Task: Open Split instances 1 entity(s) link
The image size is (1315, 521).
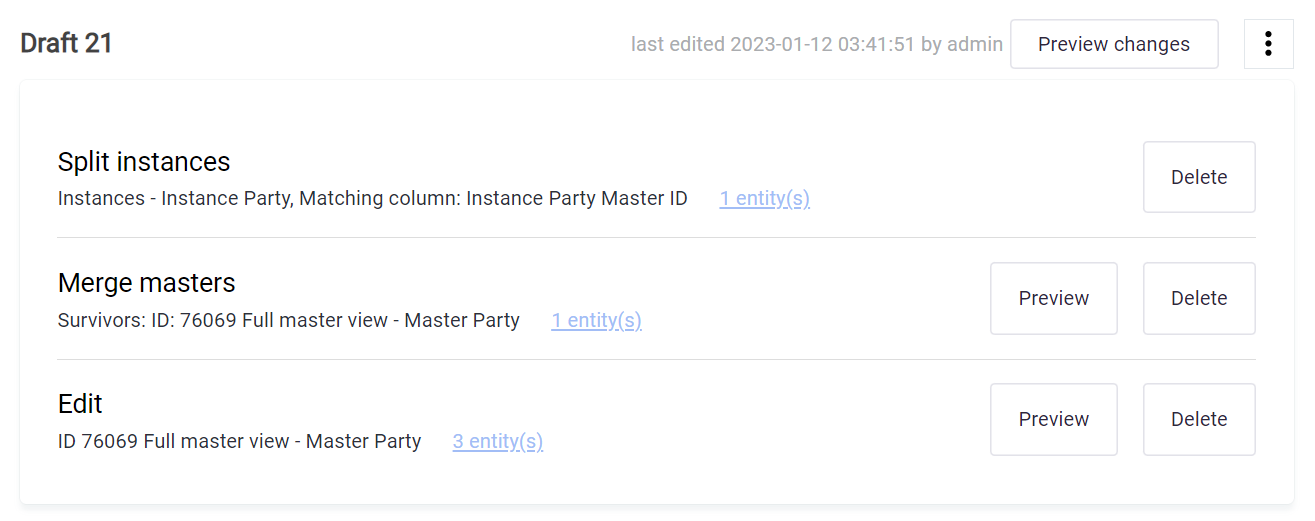Action: [764, 199]
